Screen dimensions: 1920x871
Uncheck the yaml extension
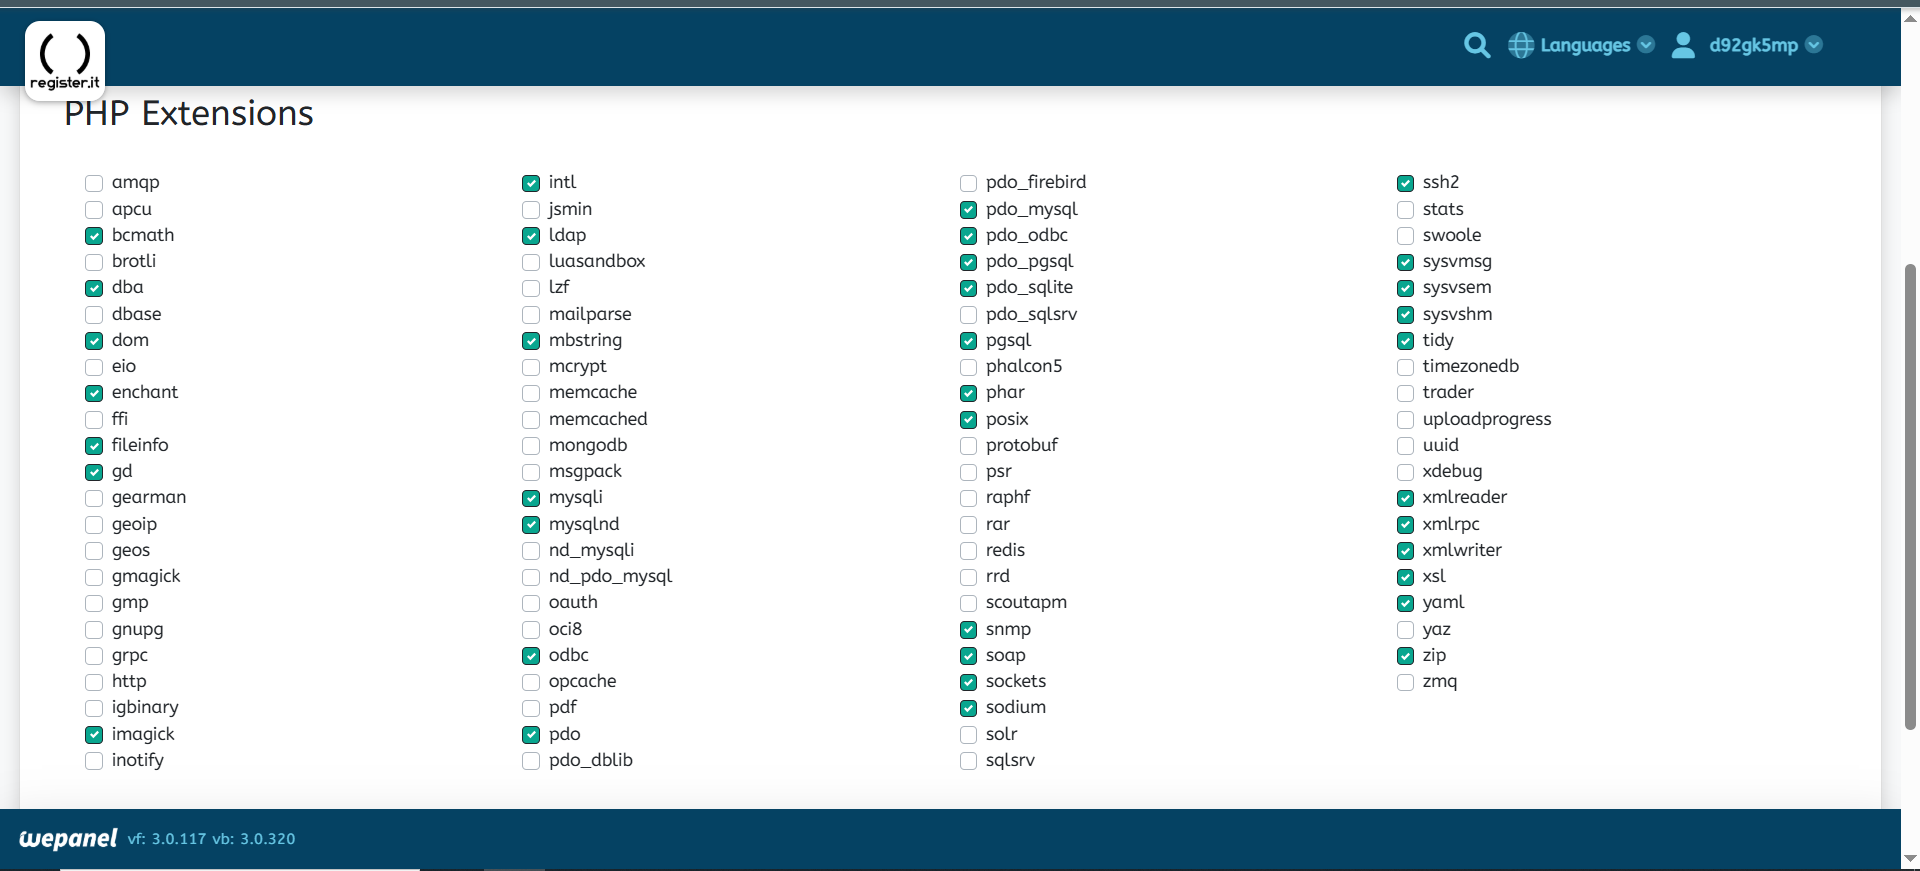(x=1405, y=603)
